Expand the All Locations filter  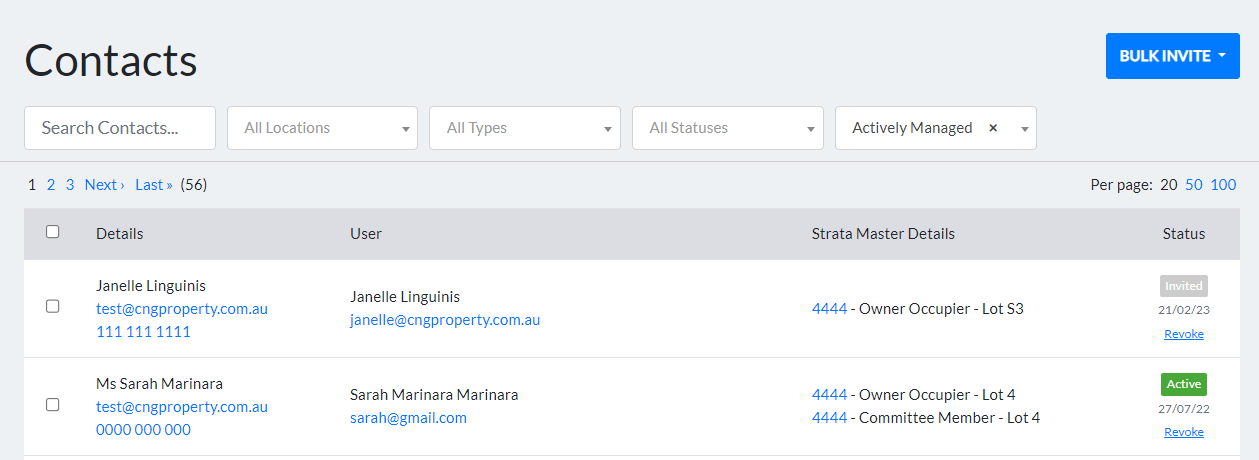[x=323, y=128]
